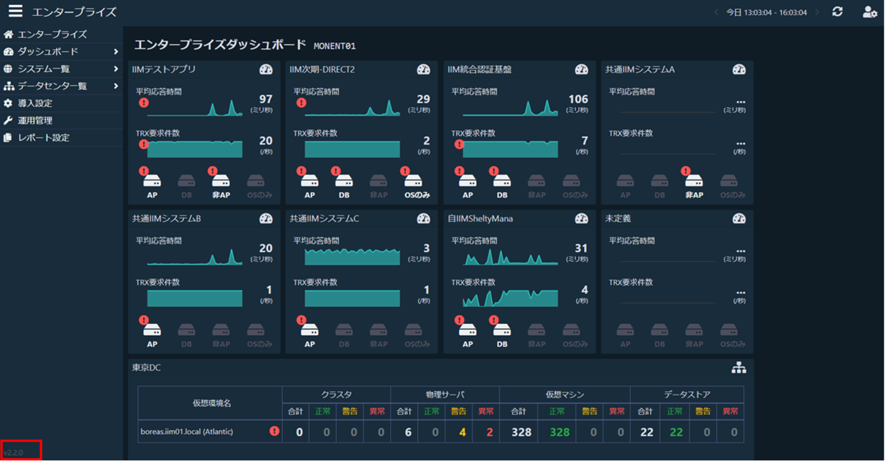Open the gauge icon on 共通IIMシステムA card
The width and height of the screenshot is (886, 461).
(739, 69)
